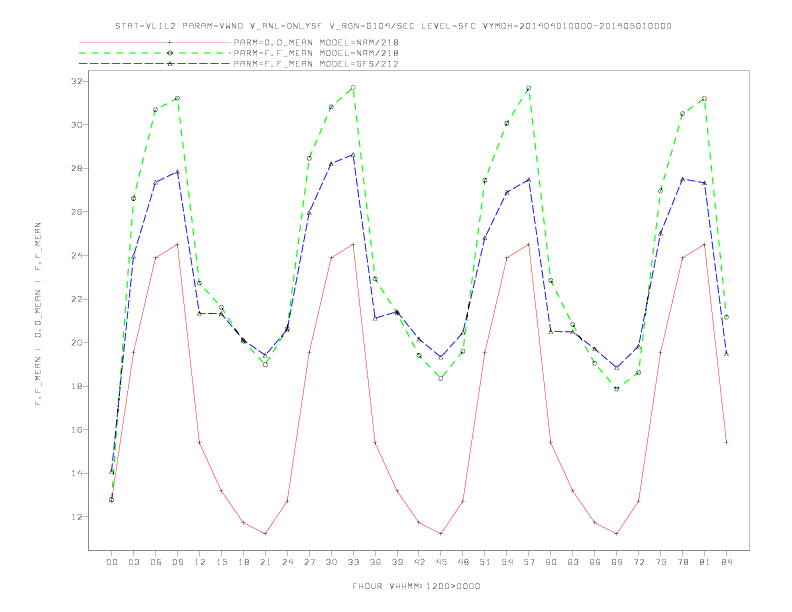Click y-axis tick value 32
The width and height of the screenshot is (792, 612).
pyautogui.click(x=77, y=81)
